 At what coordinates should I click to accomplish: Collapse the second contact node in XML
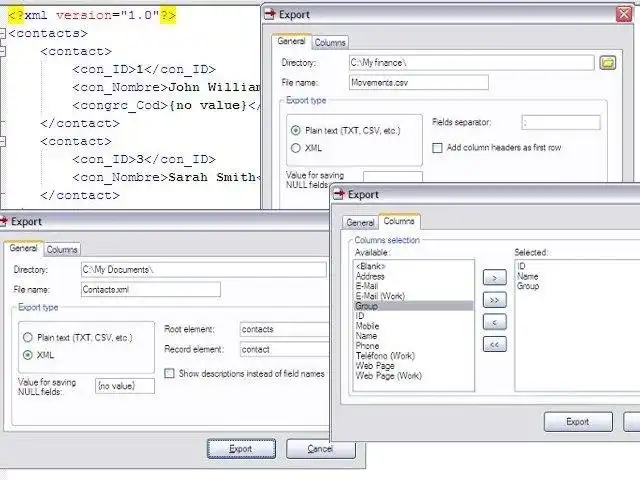click(2, 142)
